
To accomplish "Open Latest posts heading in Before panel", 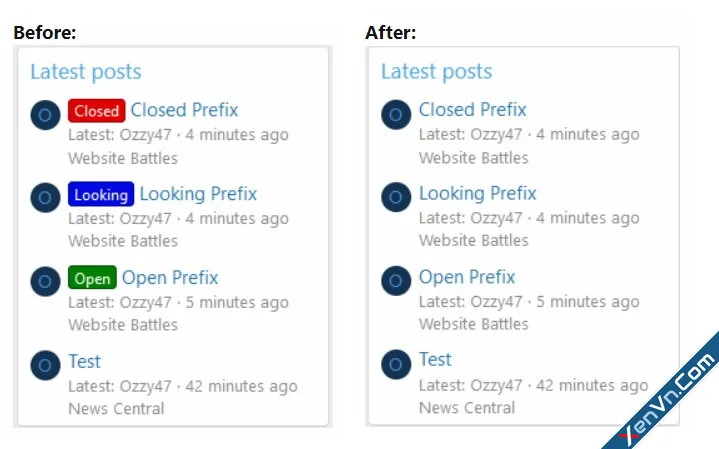I will point(86,72).
